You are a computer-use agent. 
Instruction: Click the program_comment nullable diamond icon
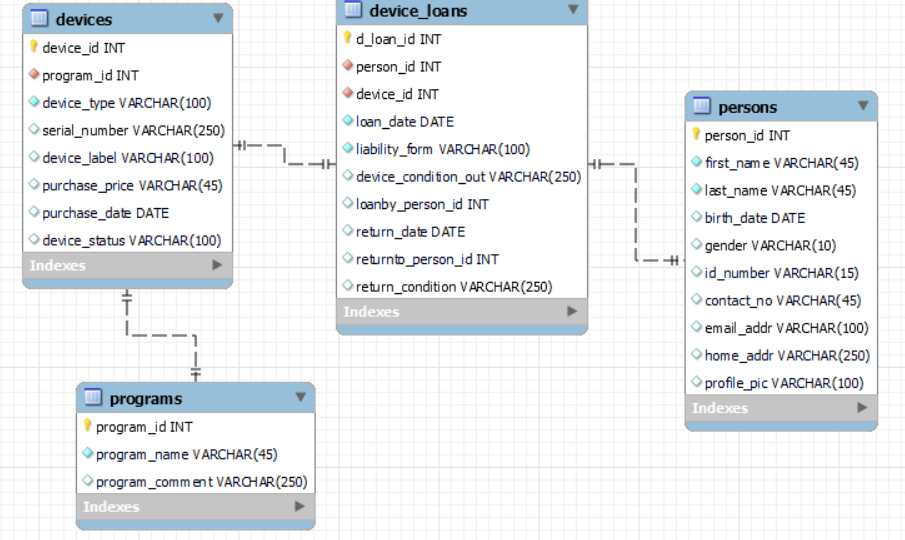coord(88,480)
